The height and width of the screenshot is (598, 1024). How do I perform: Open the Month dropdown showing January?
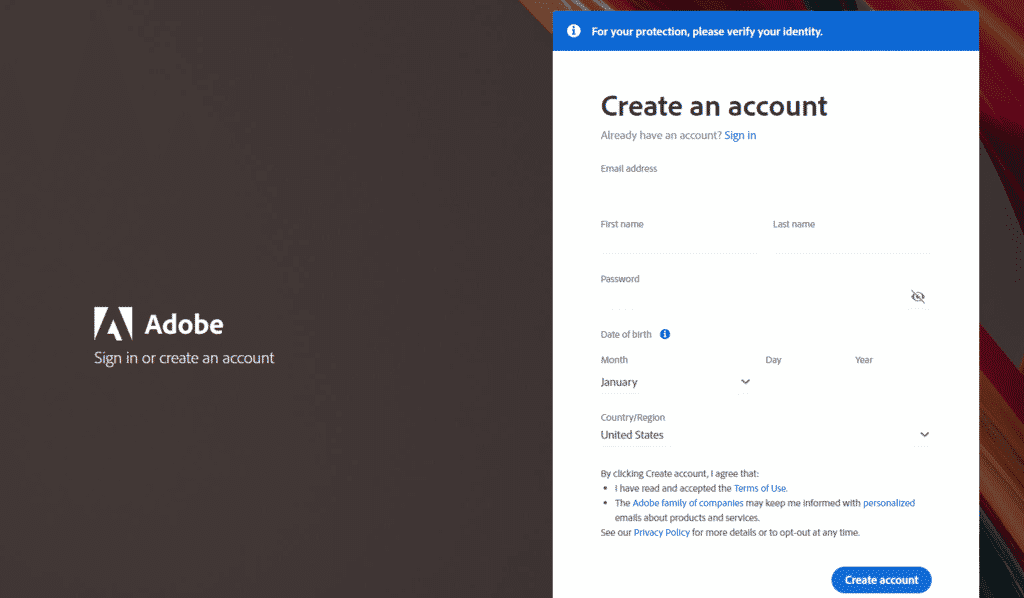[675, 382]
